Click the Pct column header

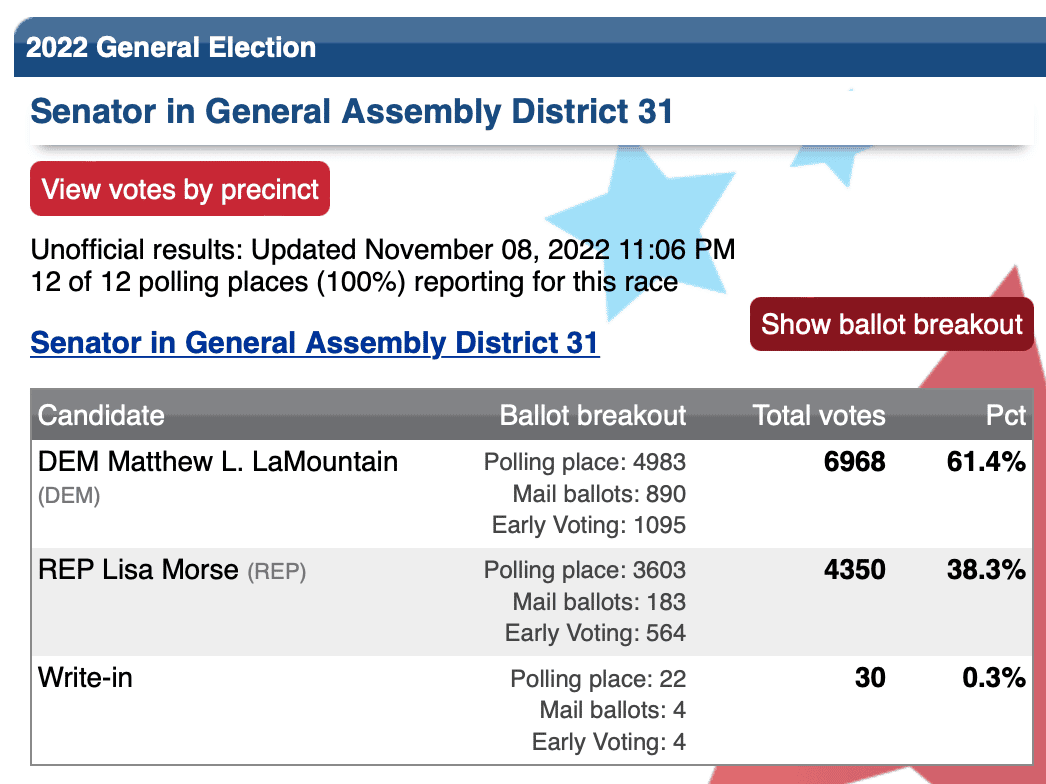(x=1006, y=415)
